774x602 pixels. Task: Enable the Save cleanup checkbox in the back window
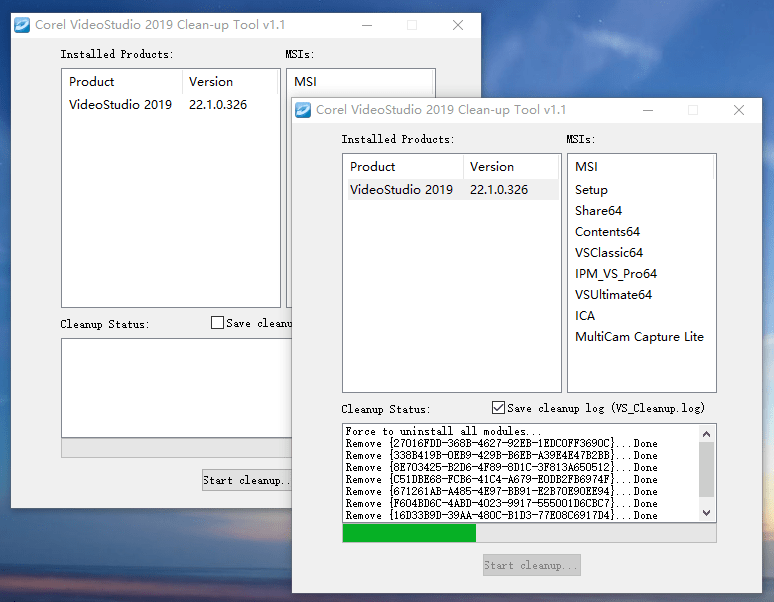pos(218,323)
